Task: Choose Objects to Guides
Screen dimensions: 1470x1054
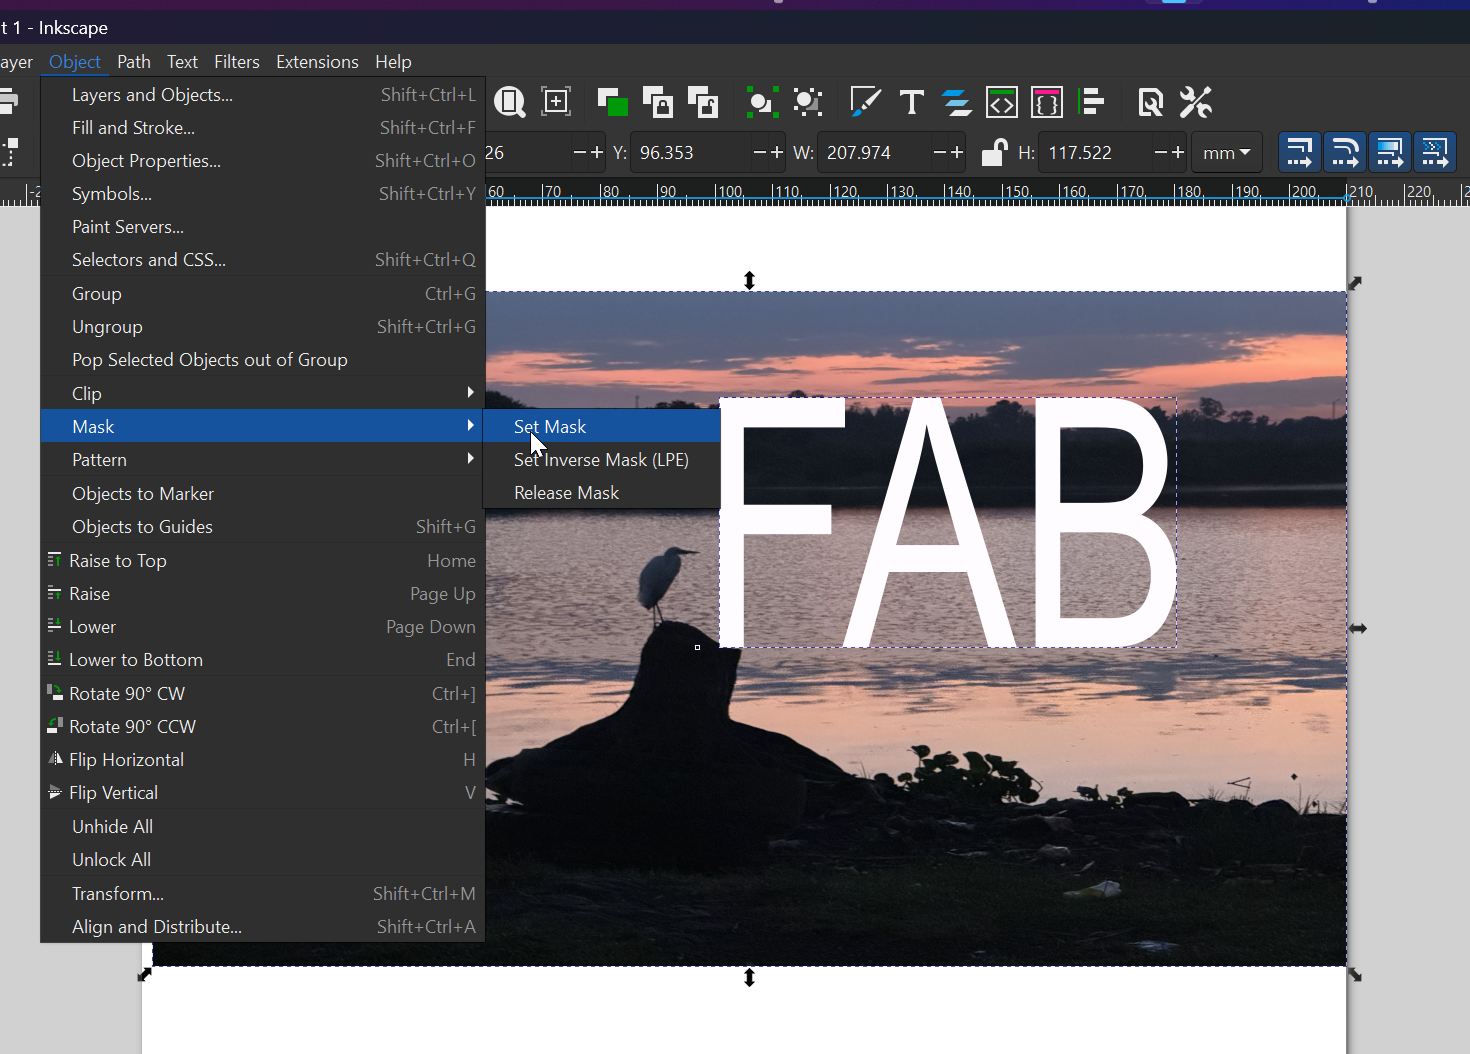Action: [263, 527]
